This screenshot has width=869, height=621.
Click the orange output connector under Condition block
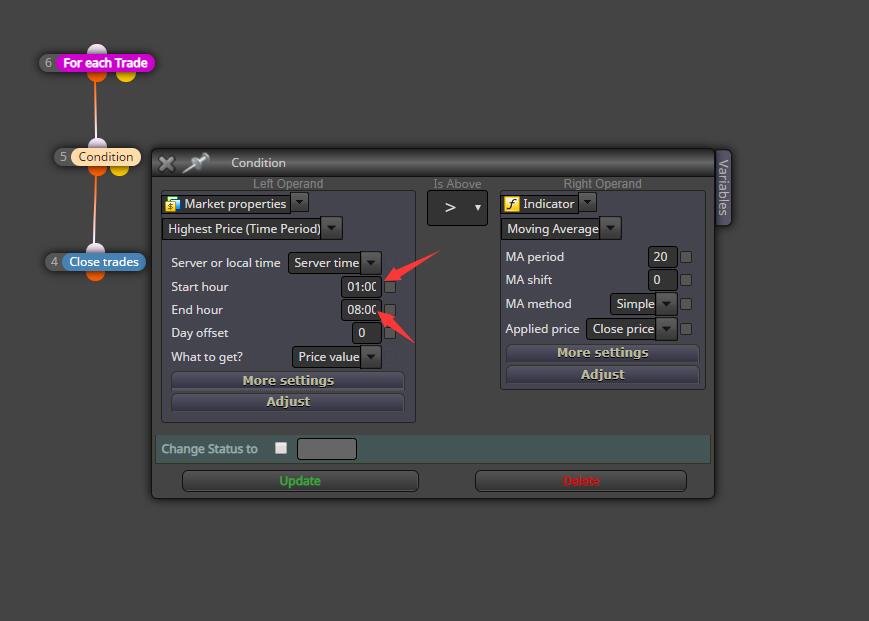click(x=97, y=171)
